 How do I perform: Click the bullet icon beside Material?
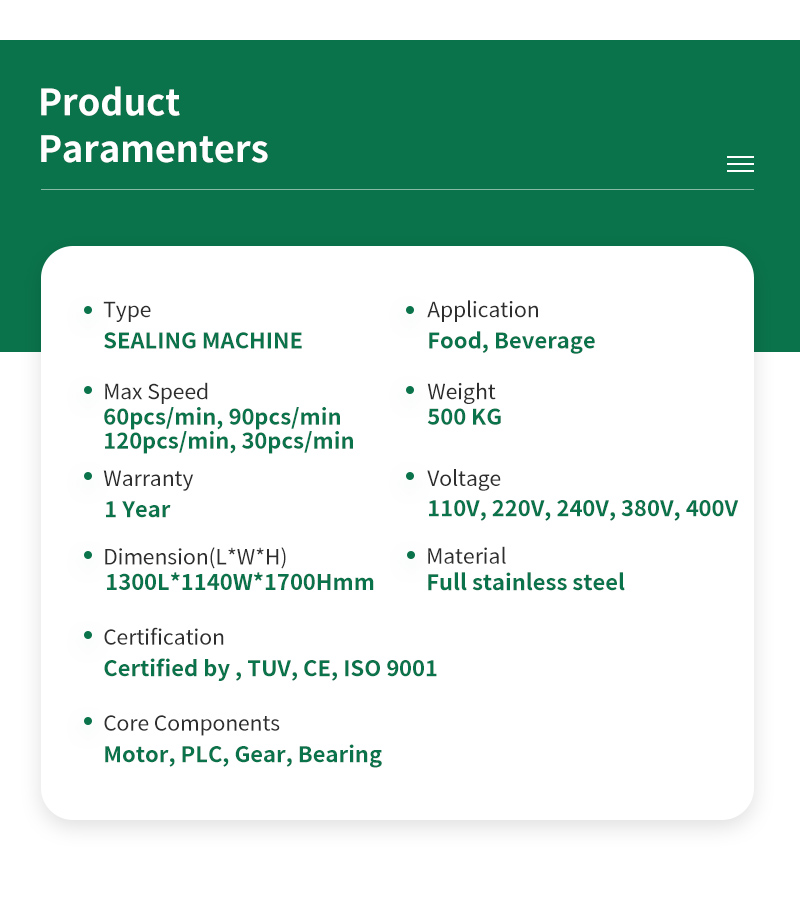tap(410, 556)
